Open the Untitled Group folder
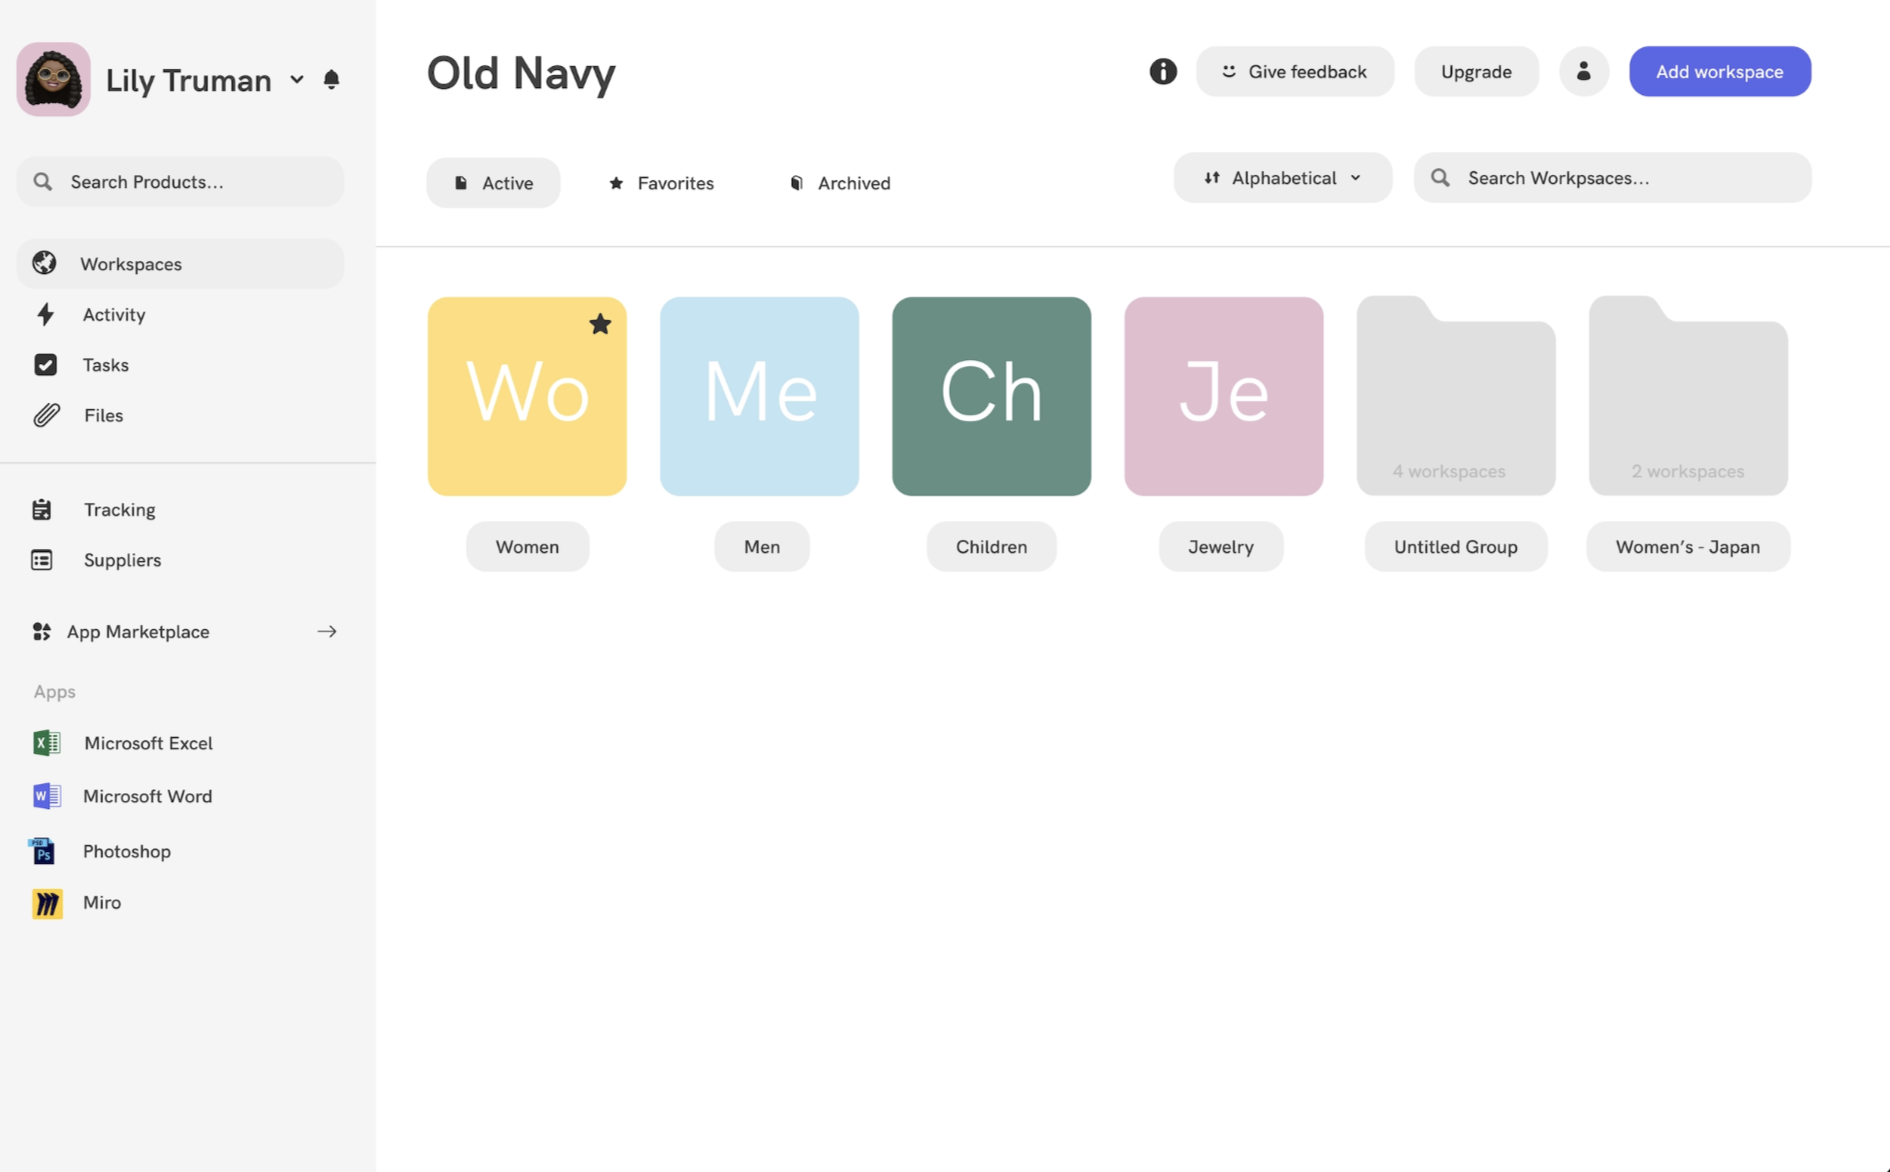 click(x=1455, y=398)
